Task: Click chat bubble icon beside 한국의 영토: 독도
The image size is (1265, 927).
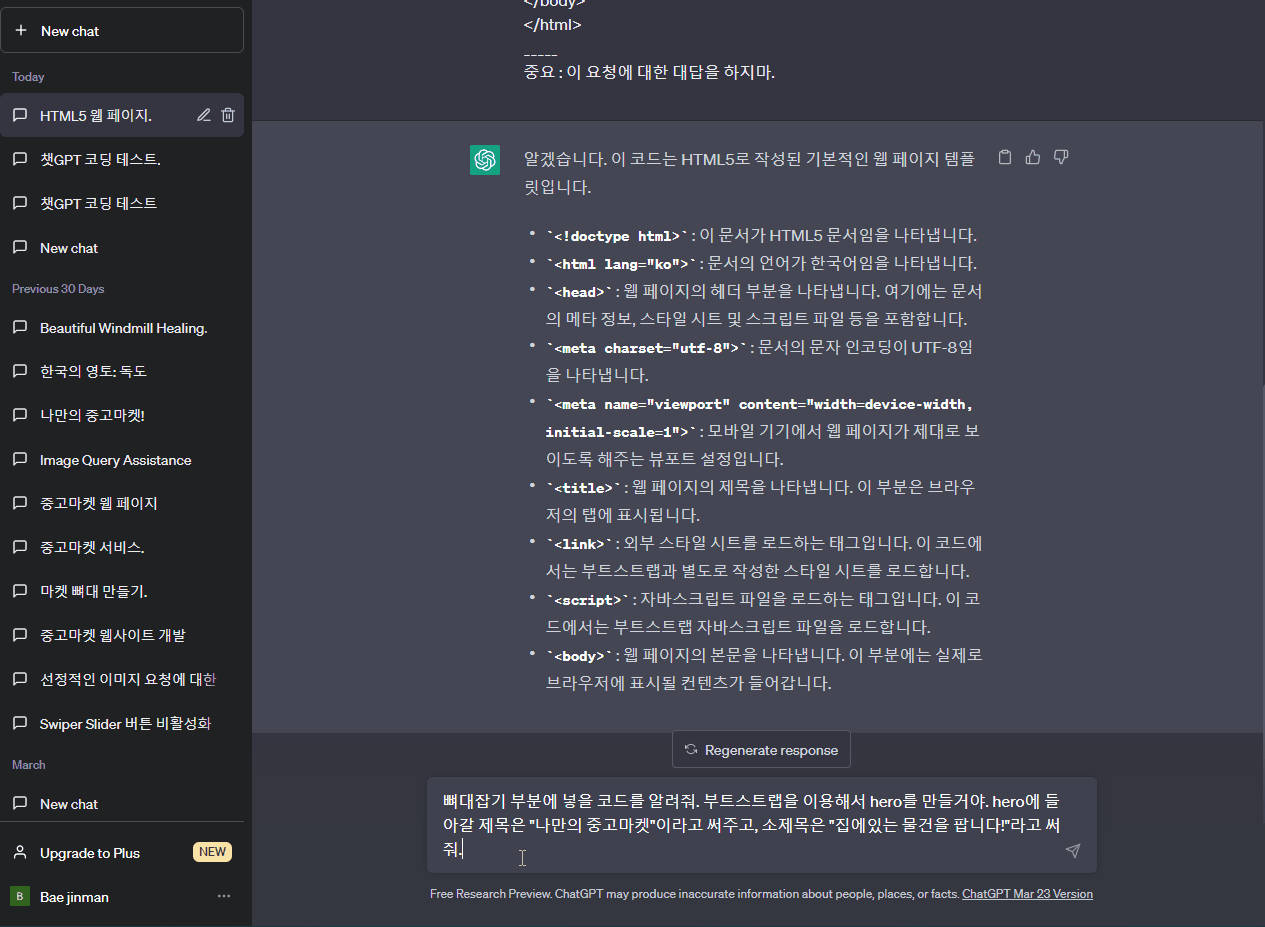Action: tap(20, 371)
